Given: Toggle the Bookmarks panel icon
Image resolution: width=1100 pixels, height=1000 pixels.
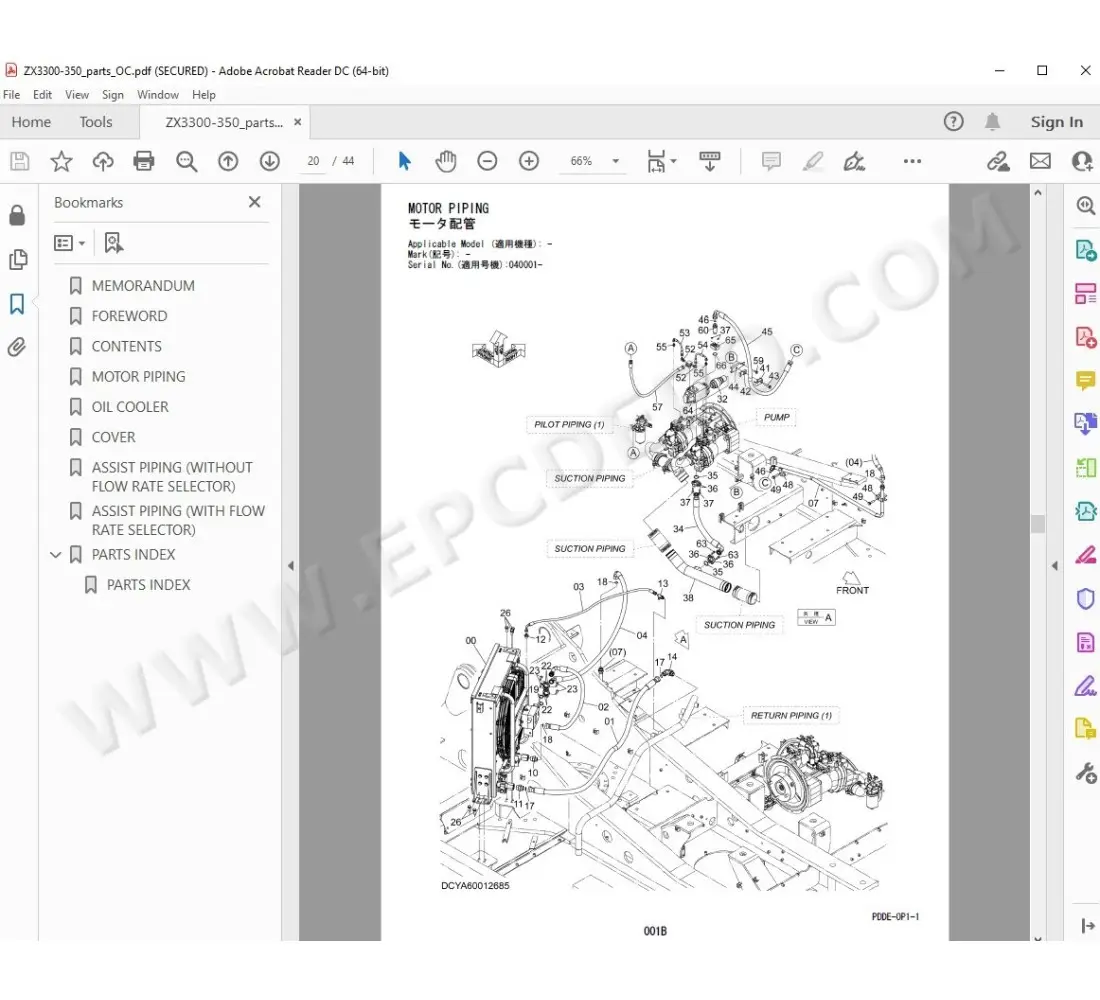Looking at the screenshot, I should 17,304.
